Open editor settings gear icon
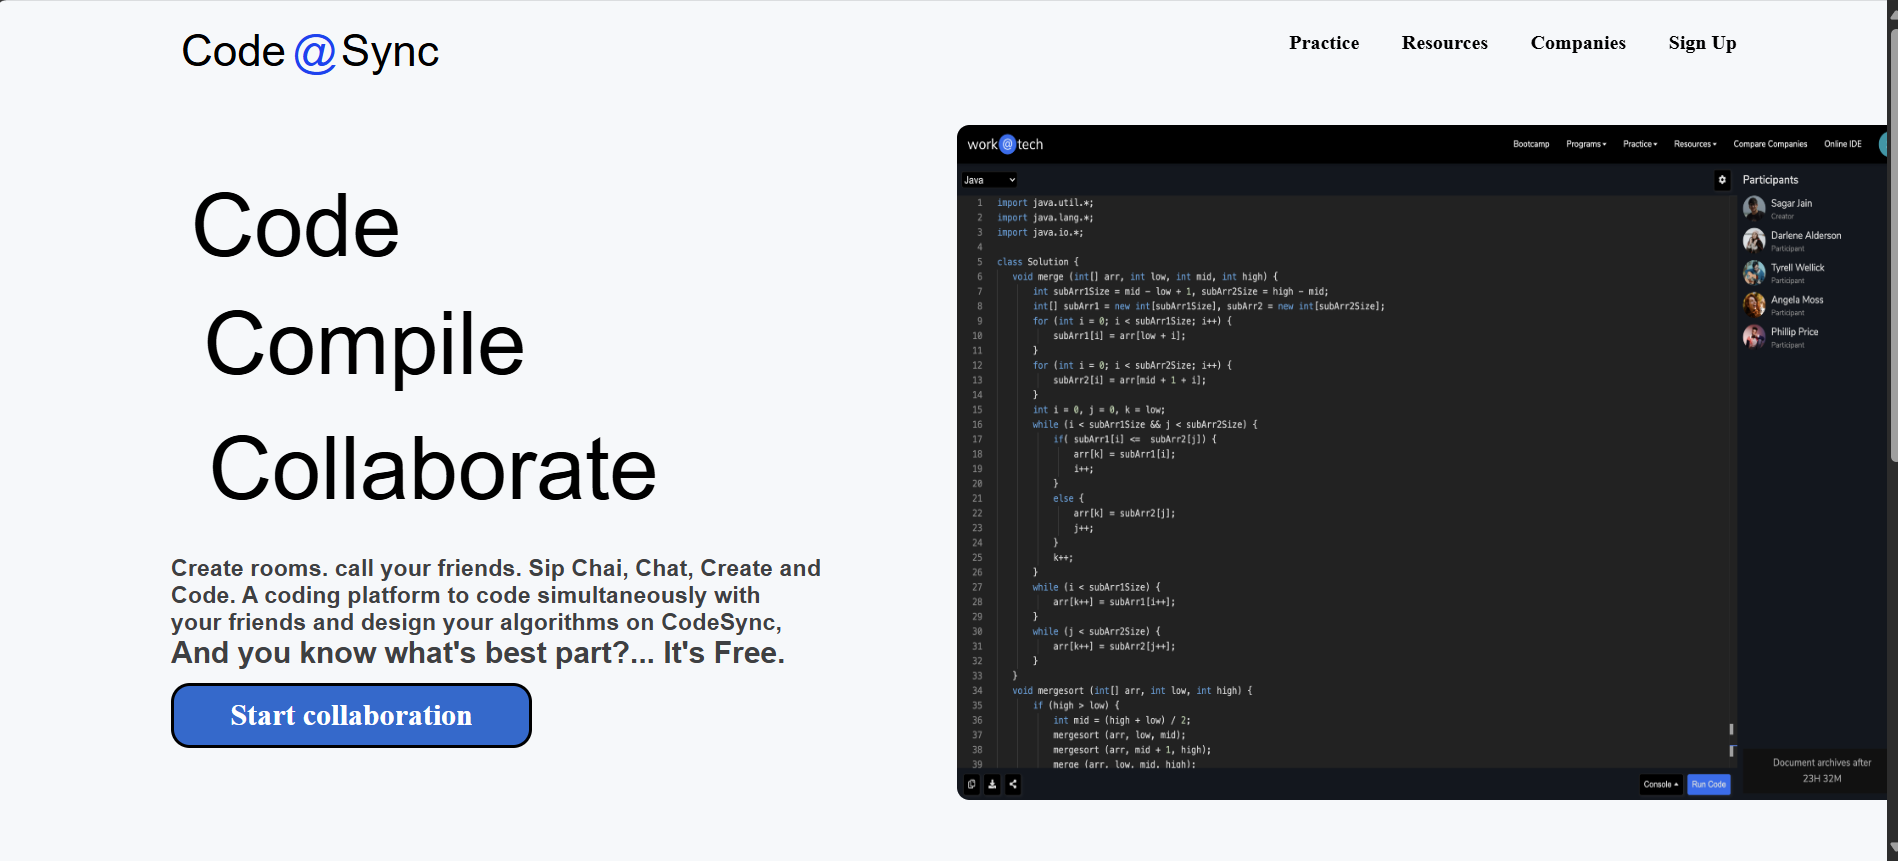 (1722, 180)
